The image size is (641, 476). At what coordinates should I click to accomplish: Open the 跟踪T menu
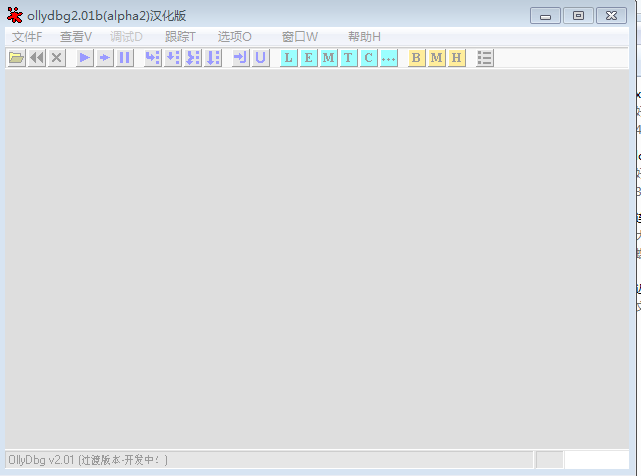[180, 37]
